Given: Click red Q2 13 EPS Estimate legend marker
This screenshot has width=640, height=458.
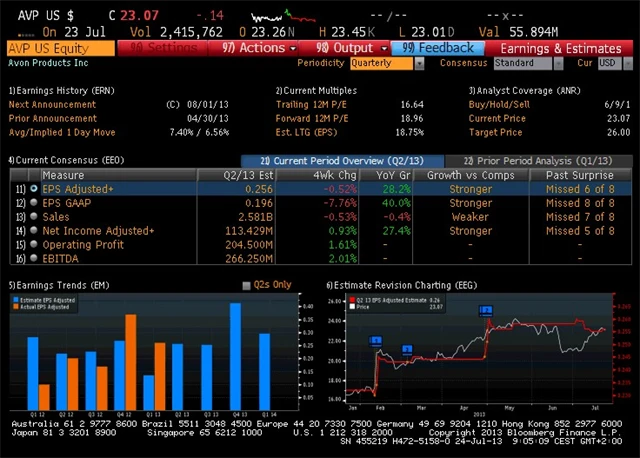Looking at the screenshot, I should click(351, 298).
